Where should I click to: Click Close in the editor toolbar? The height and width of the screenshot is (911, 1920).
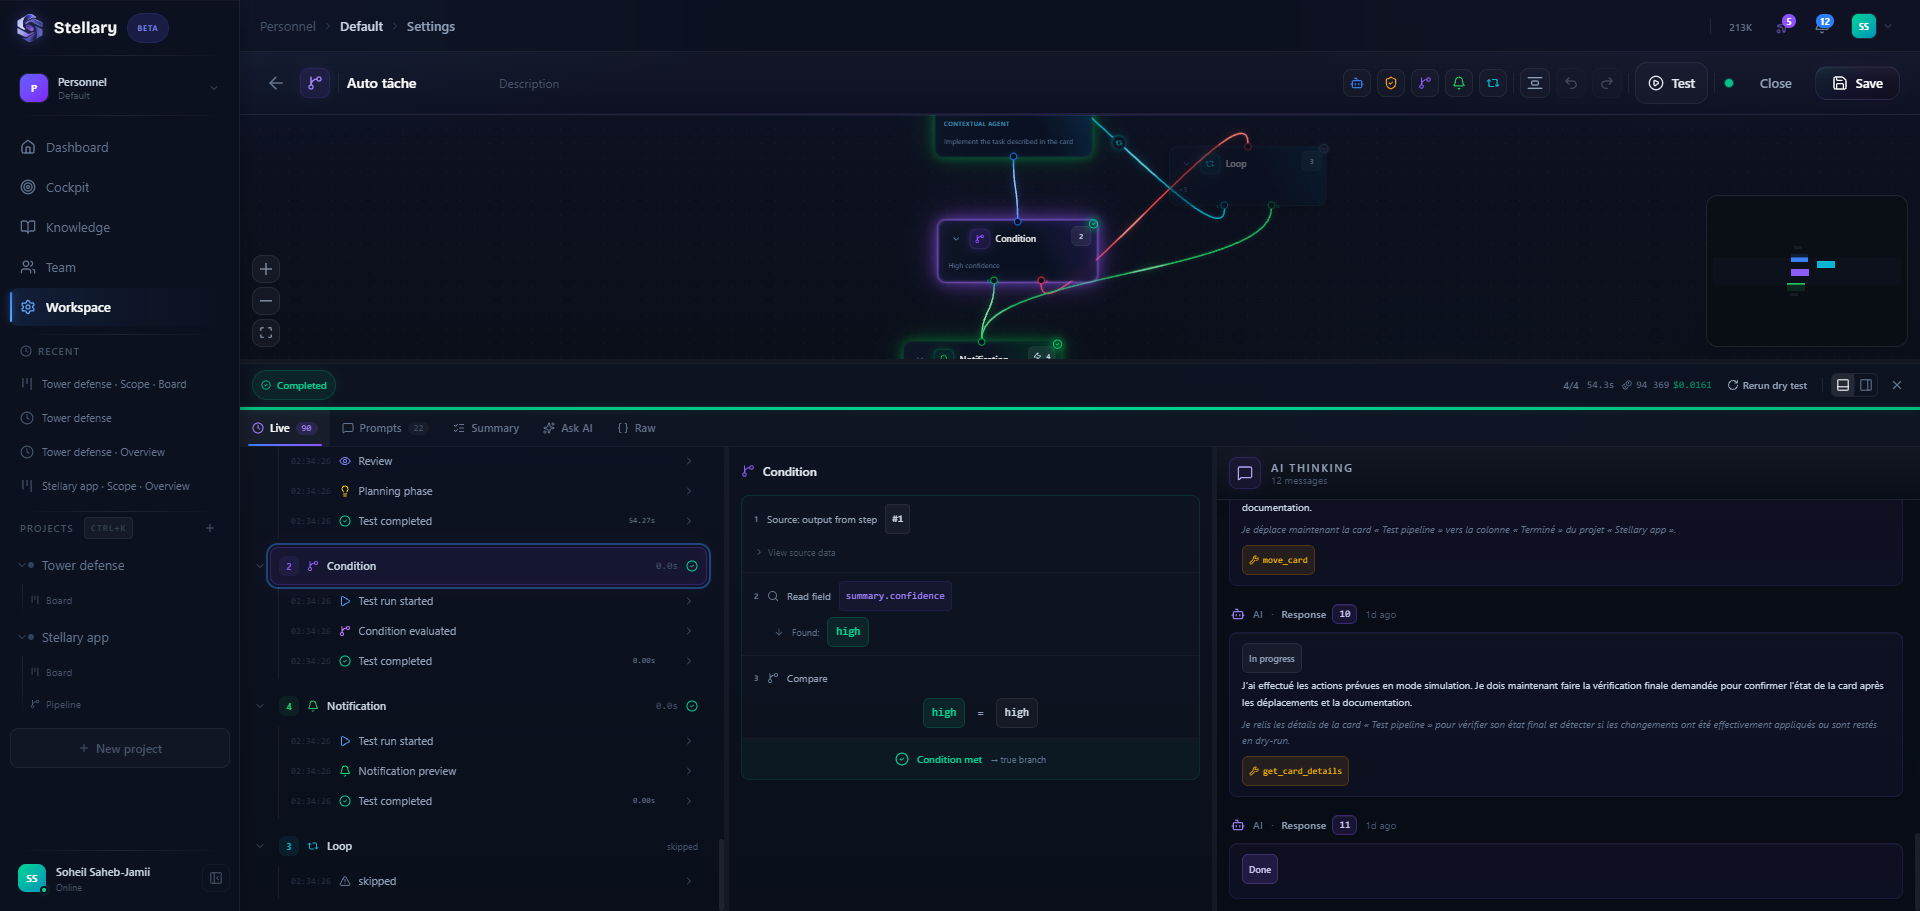point(1775,84)
